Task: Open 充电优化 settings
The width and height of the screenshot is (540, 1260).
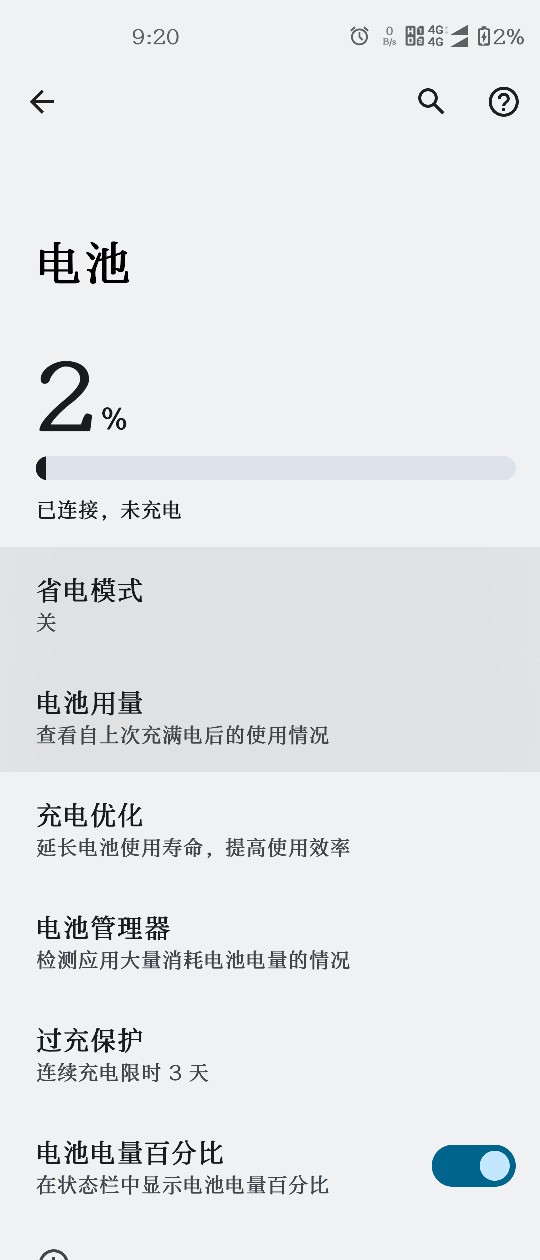Action: pos(270,829)
